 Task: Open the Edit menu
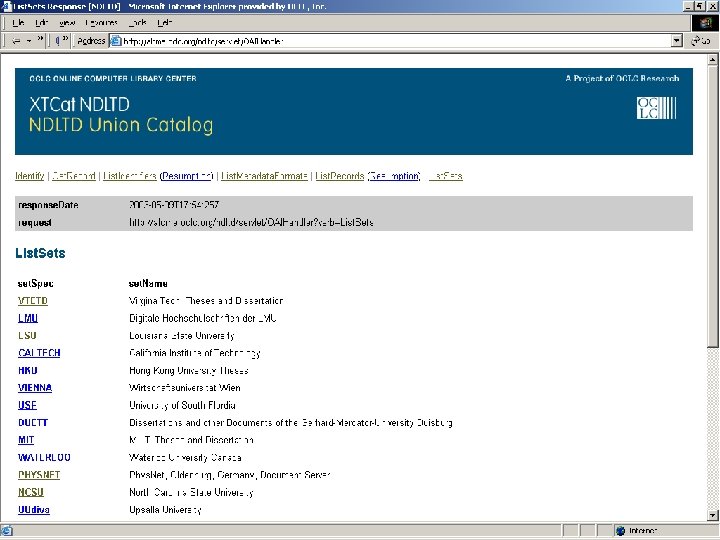(41, 22)
